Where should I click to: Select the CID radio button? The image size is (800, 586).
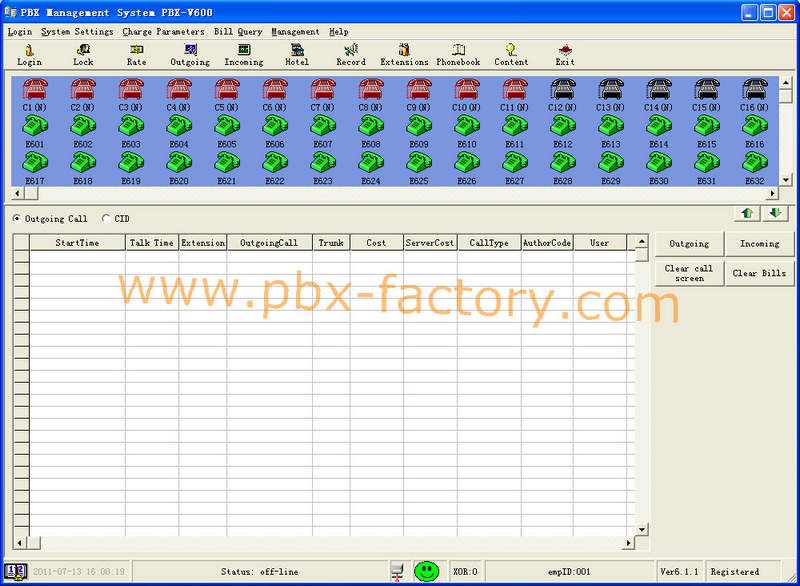point(106,218)
